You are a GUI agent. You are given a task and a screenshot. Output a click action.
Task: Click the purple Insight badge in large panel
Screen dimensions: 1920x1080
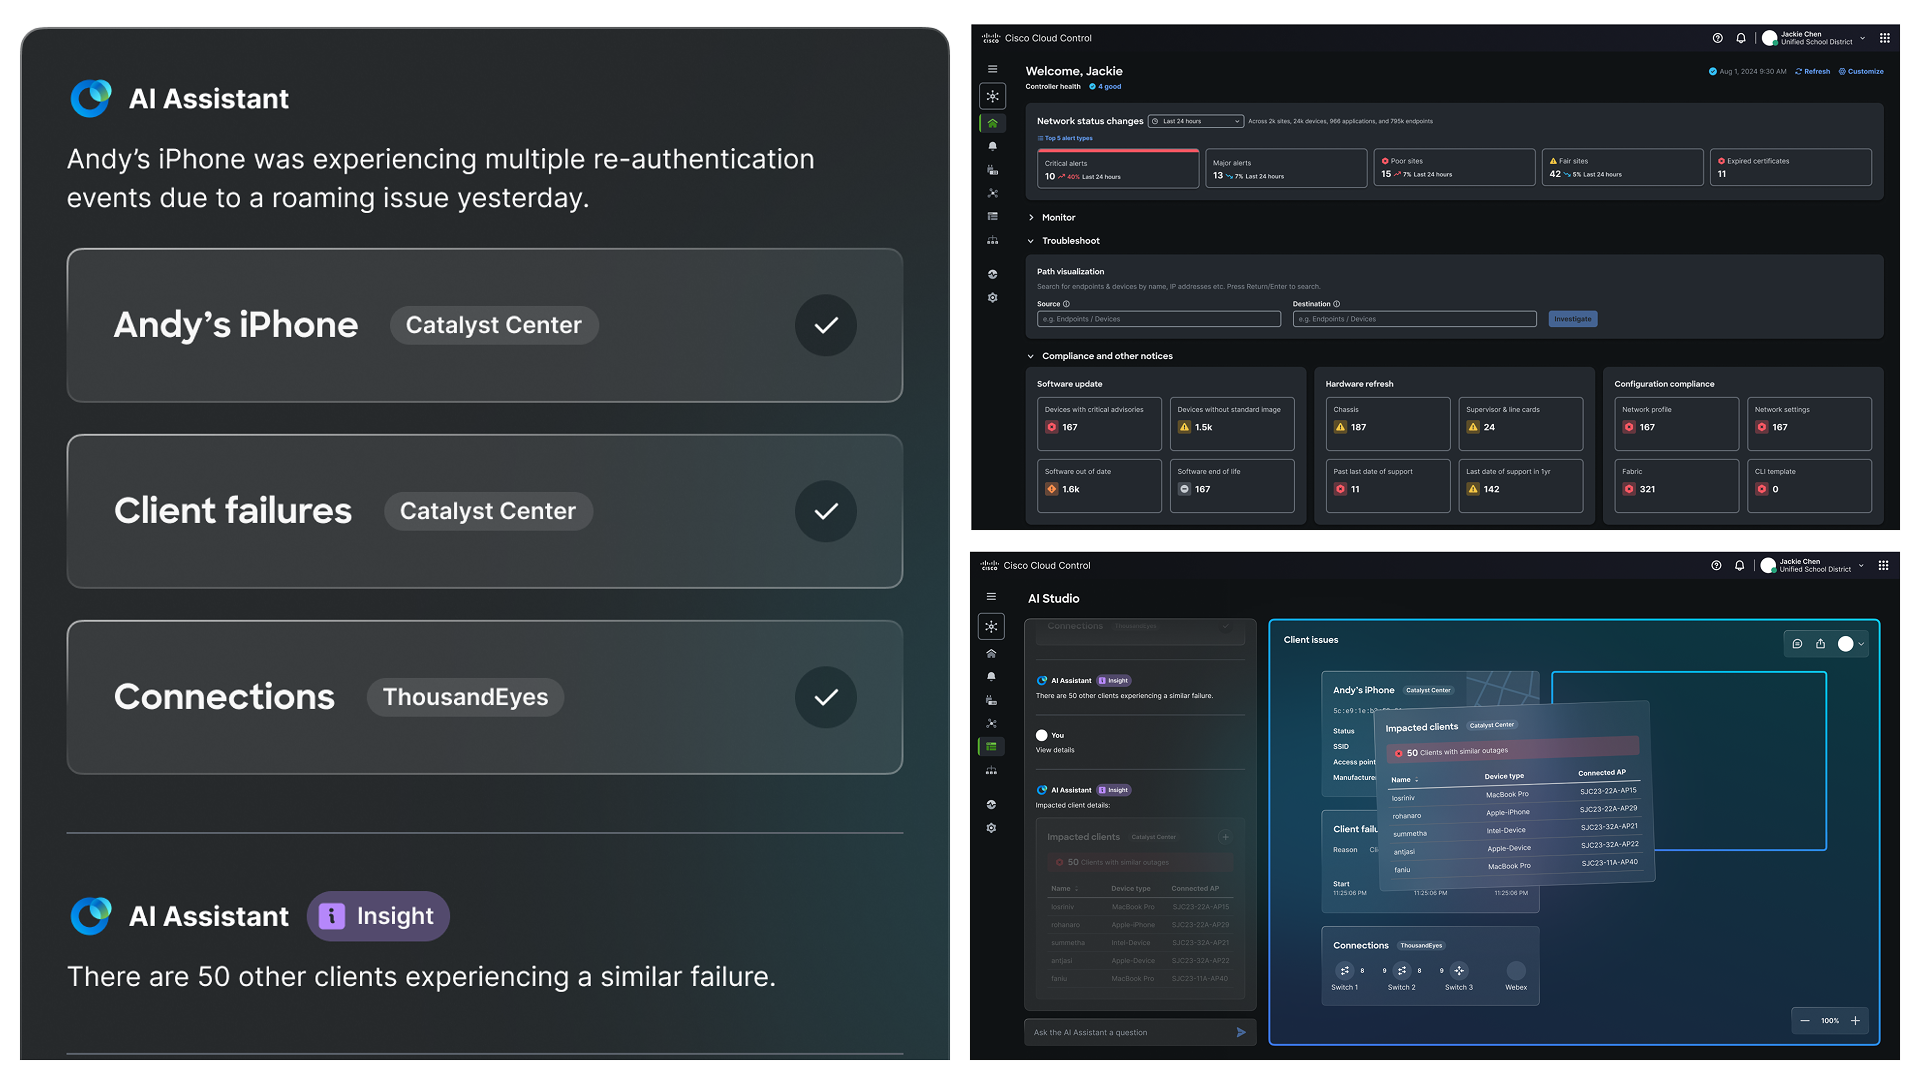[x=378, y=916]
